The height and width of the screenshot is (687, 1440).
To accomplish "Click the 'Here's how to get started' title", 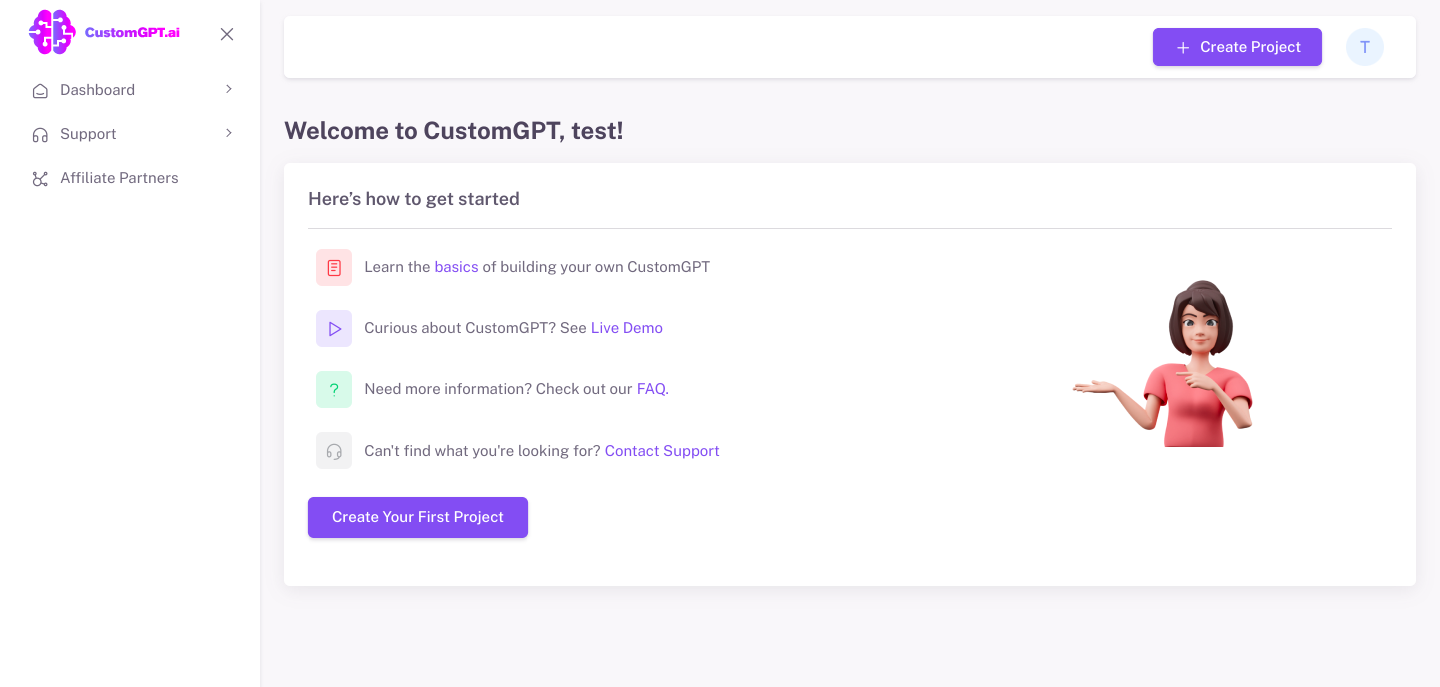I will point(414,199).
